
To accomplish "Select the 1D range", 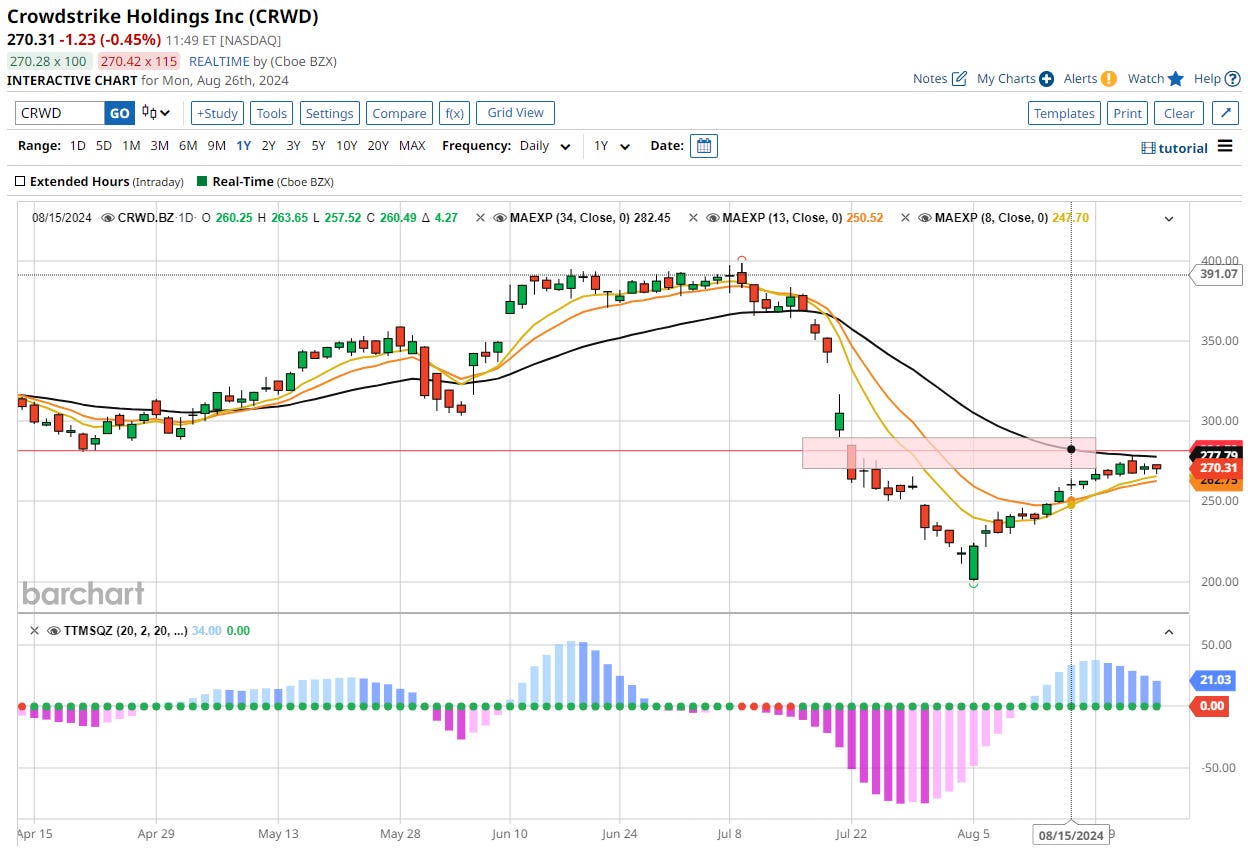I will pyautogui.click(x=77, y=146).
